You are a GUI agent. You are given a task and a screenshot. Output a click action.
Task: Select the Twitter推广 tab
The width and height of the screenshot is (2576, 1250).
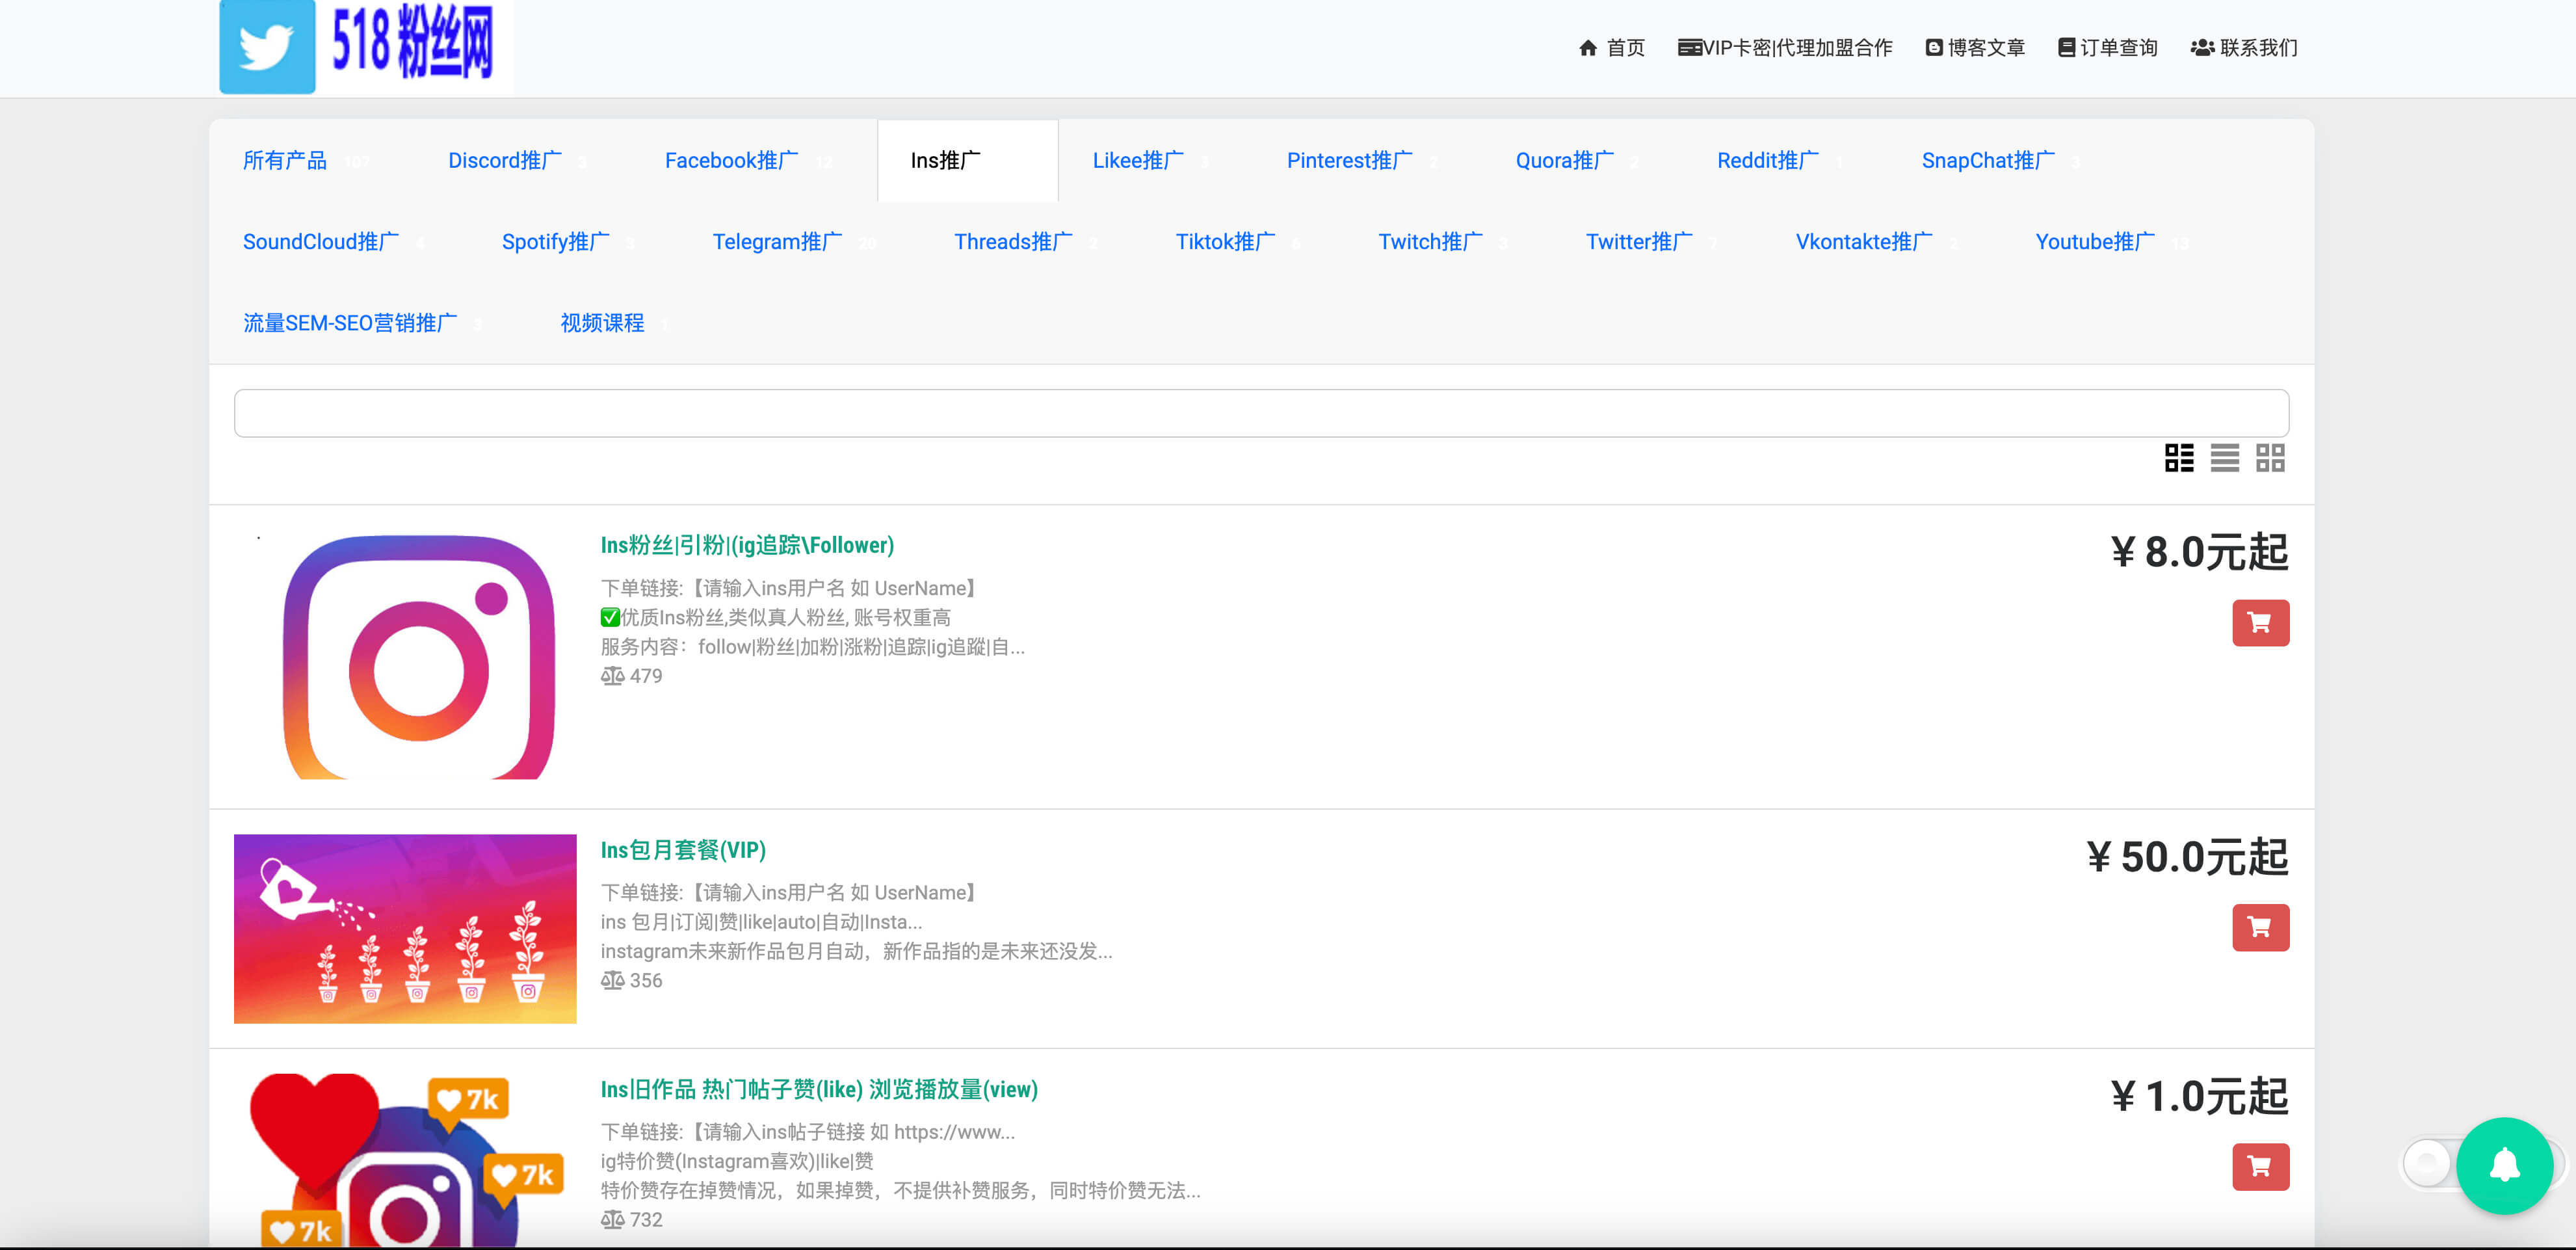1651,242
